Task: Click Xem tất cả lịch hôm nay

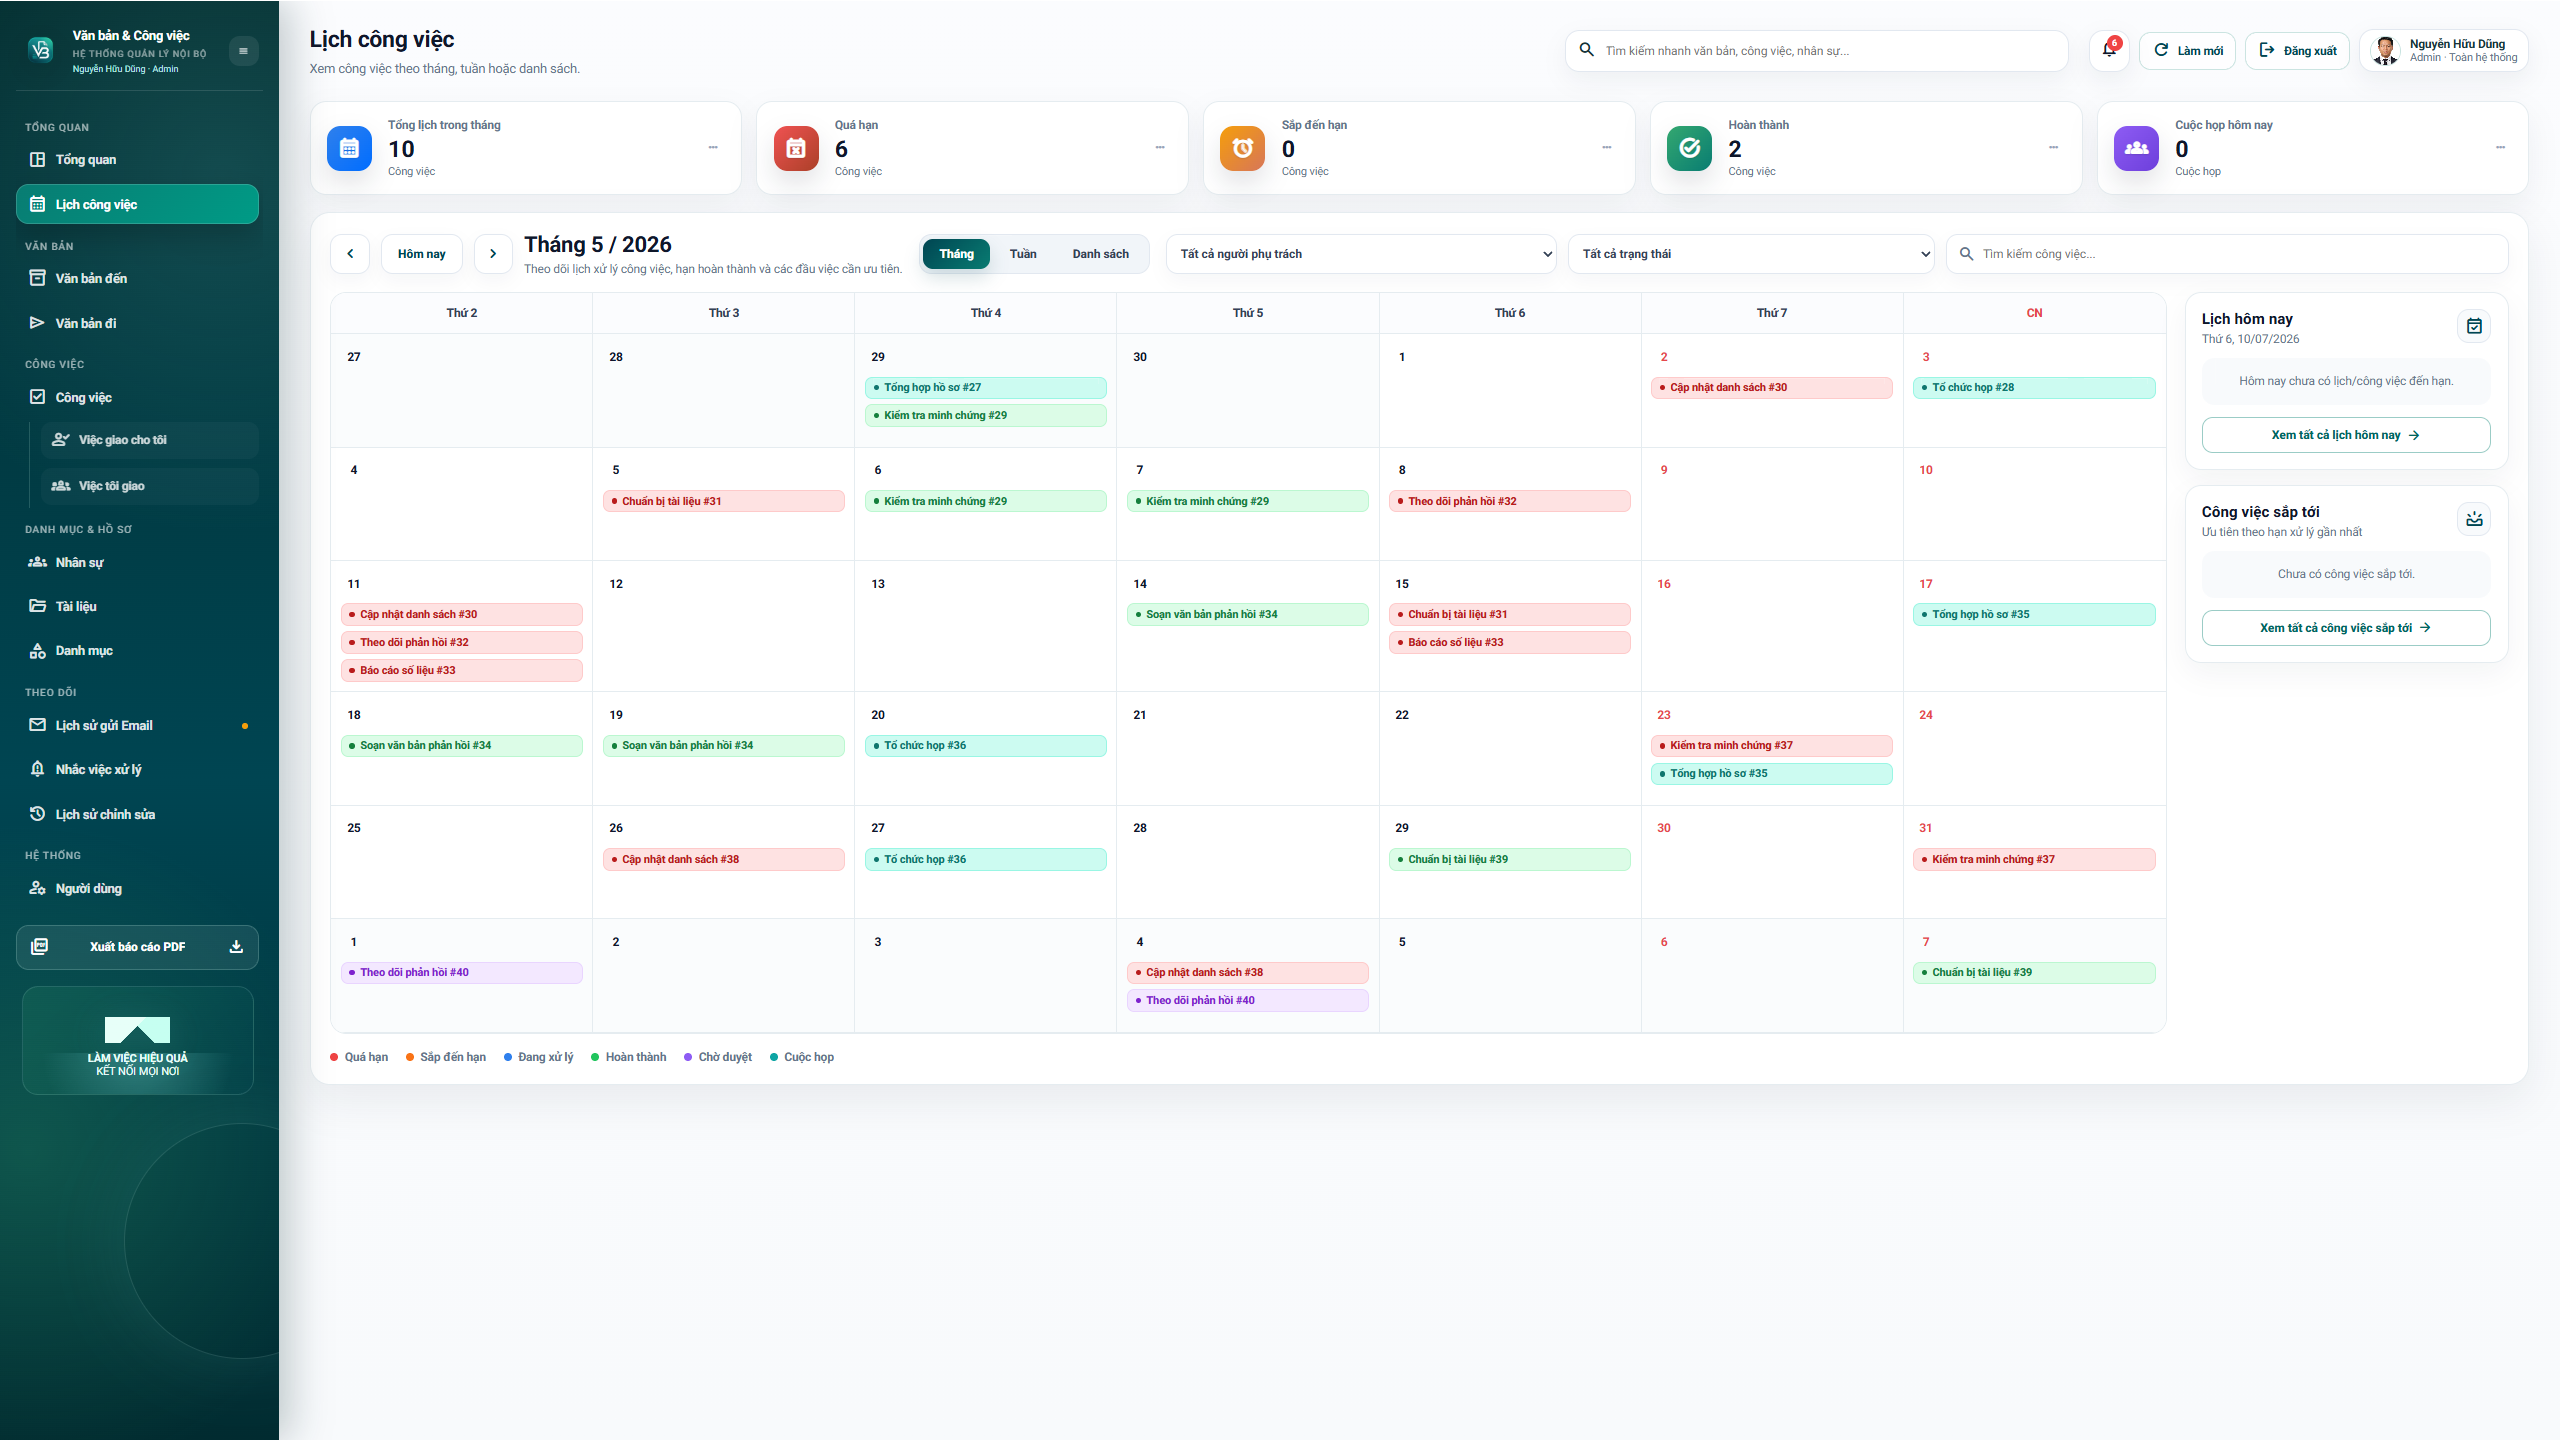Action: click(x=2346, y=435)
